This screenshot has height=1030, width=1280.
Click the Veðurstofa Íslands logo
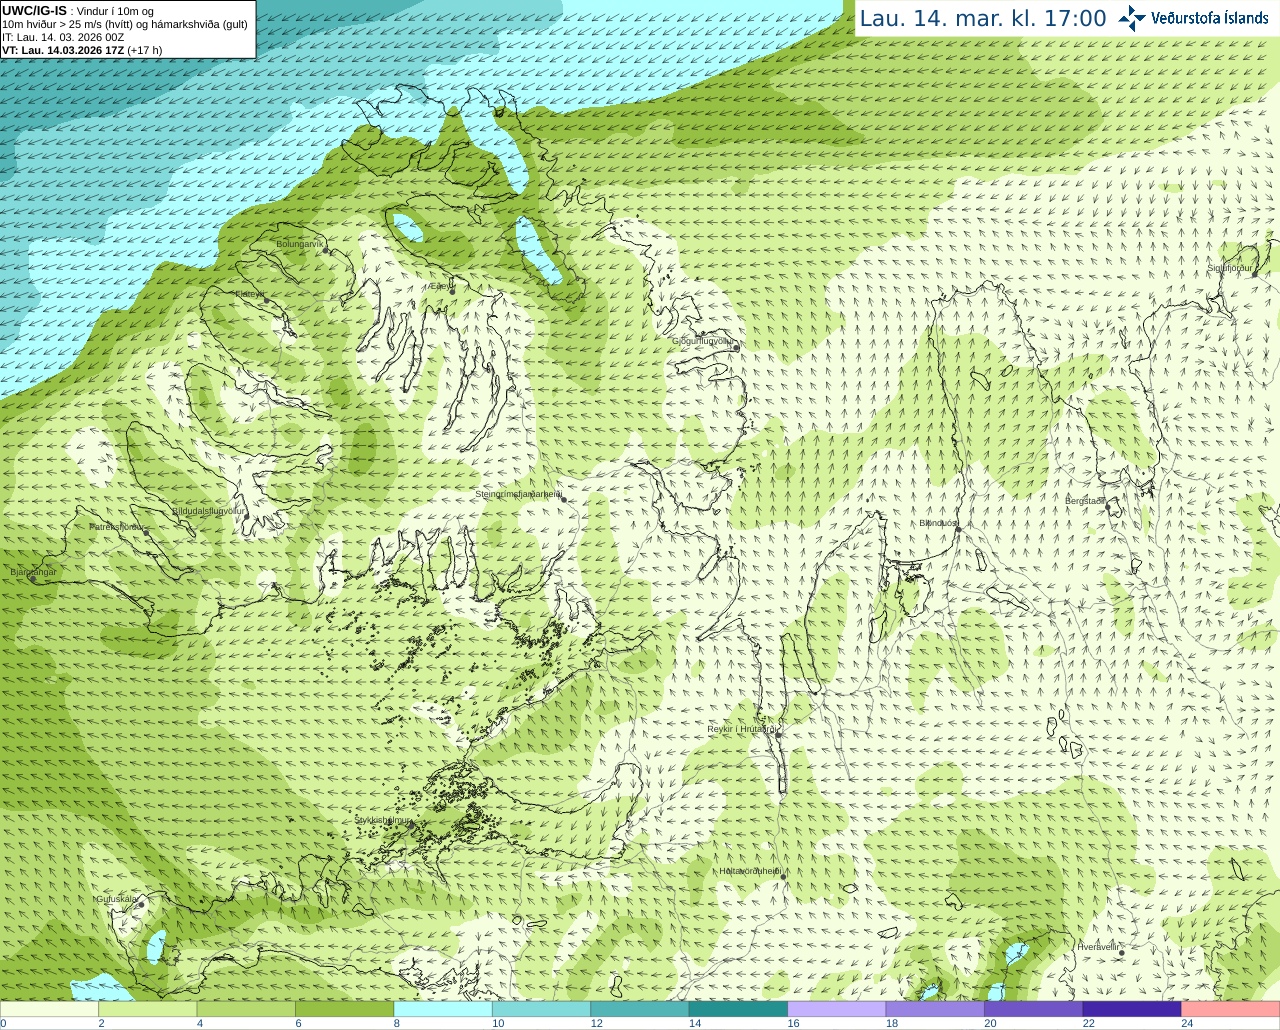click(1194, 18)
